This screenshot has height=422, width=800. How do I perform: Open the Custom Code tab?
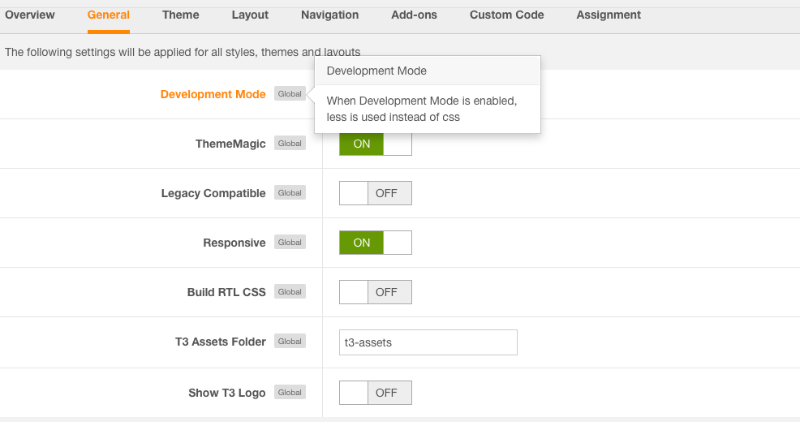507,15
